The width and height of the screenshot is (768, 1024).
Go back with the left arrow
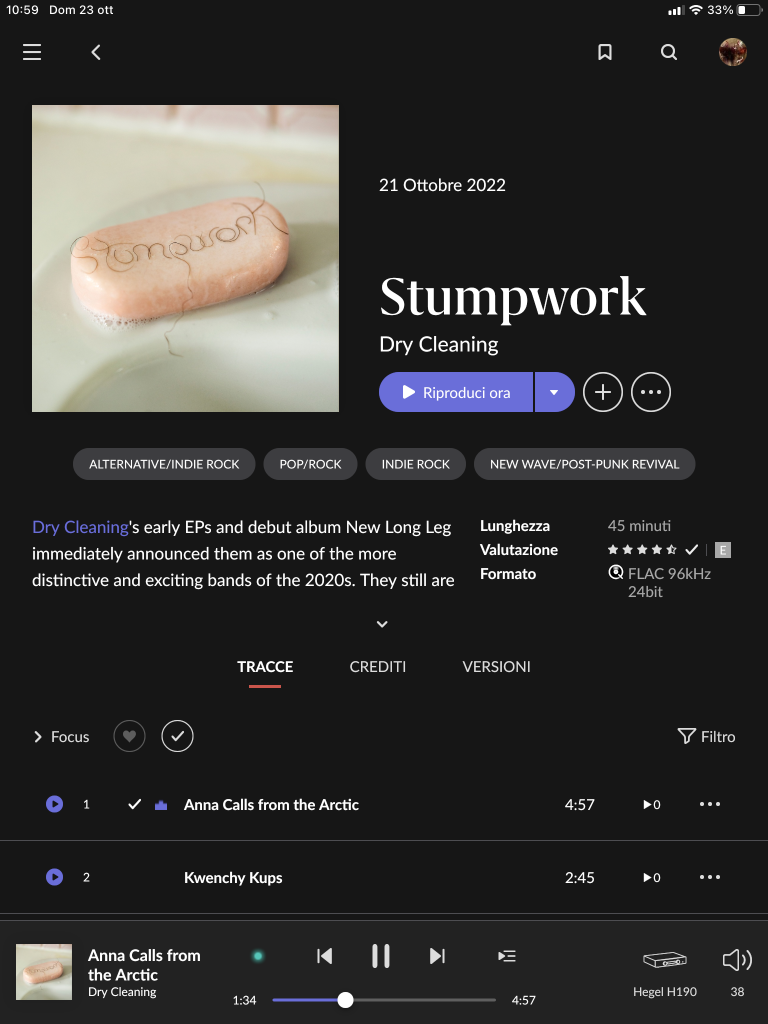point(96,52)
